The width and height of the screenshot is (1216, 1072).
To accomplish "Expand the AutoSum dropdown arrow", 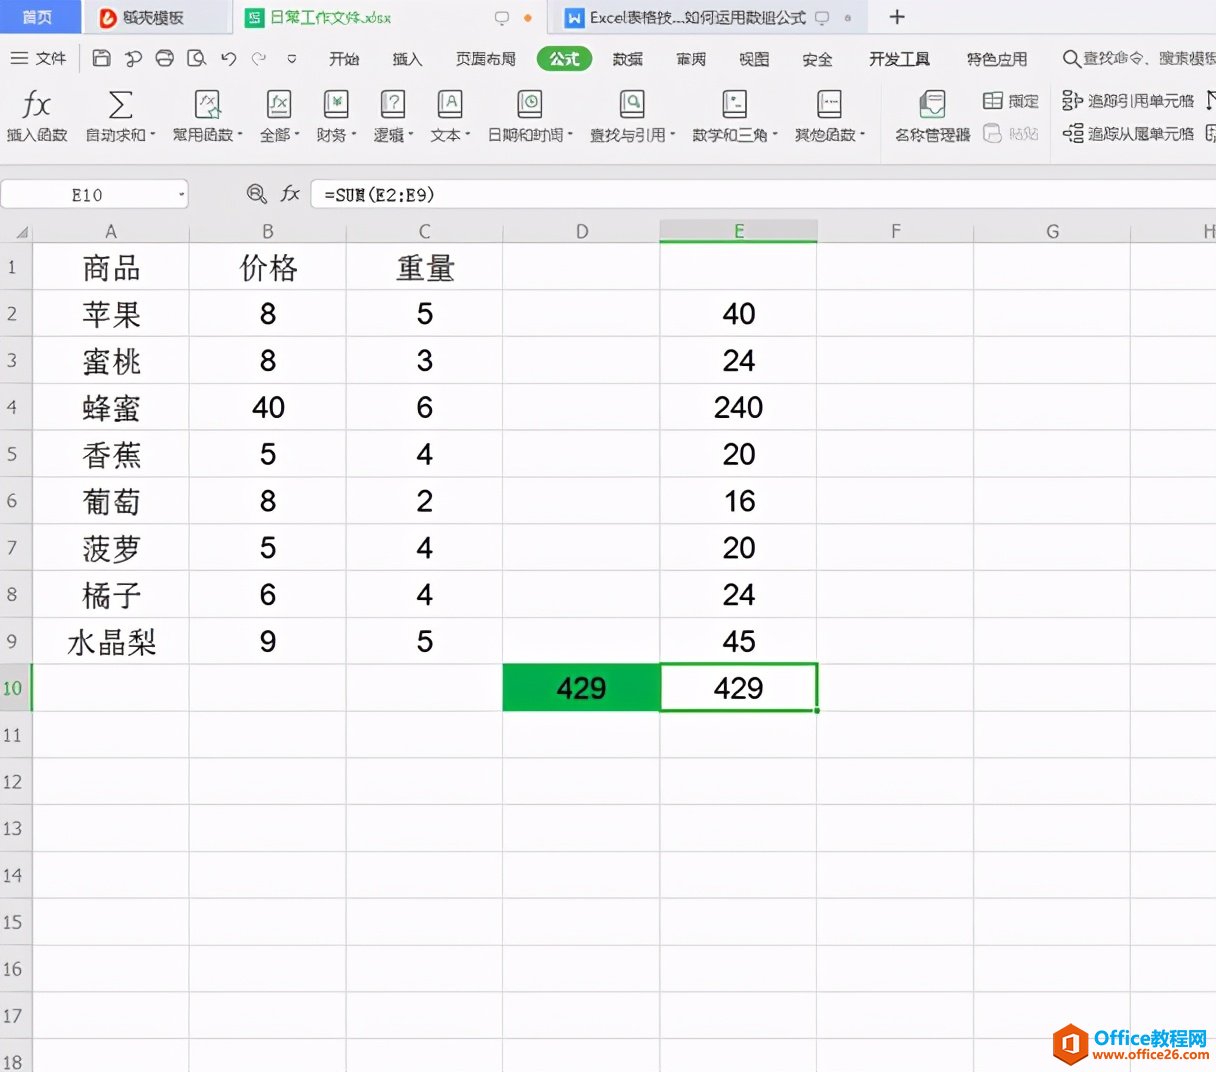I will [153, 135].
